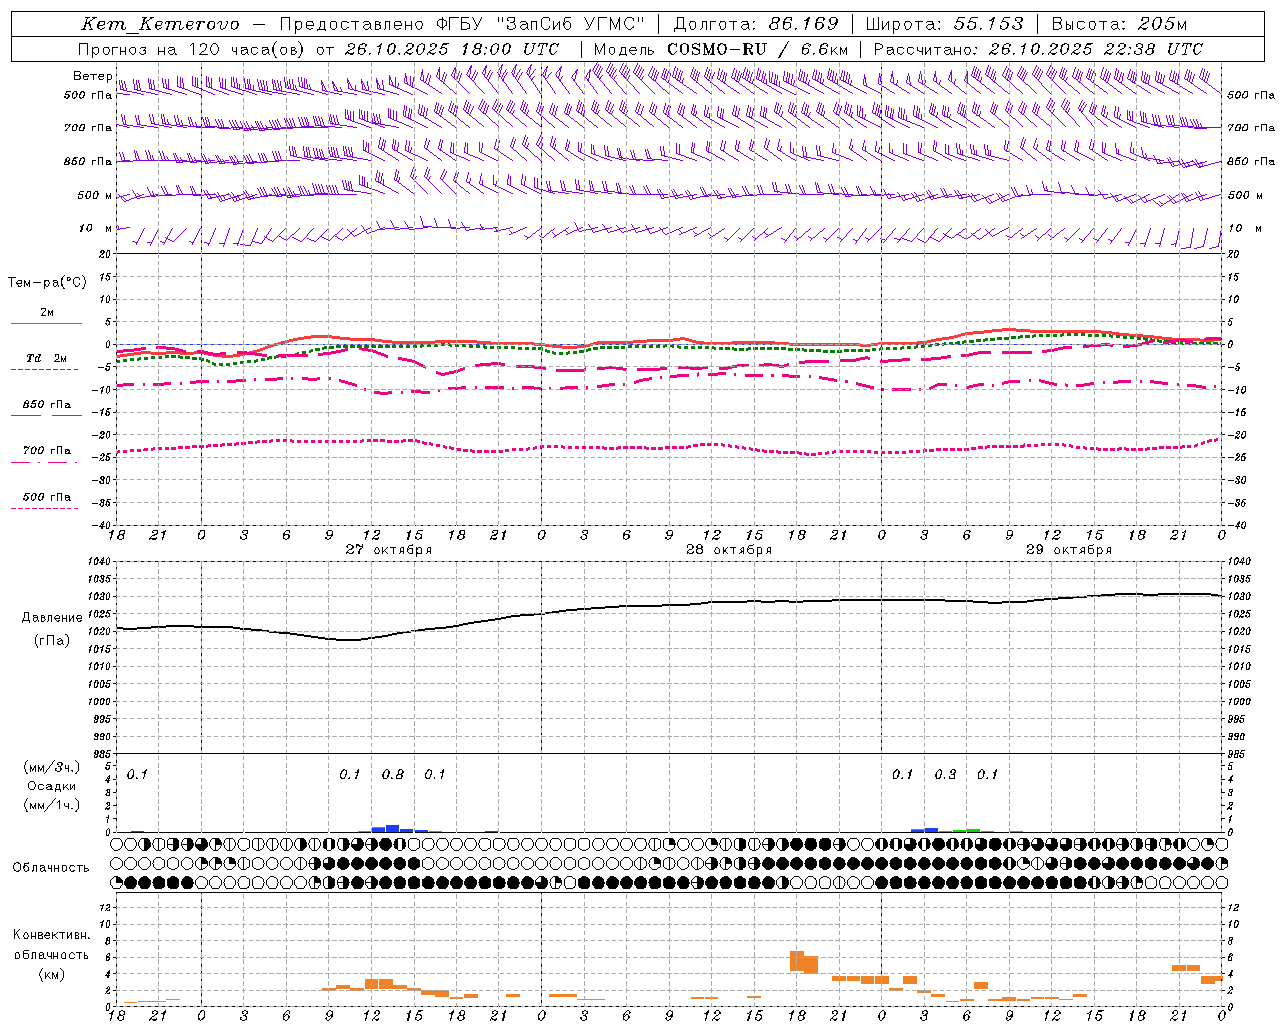Click the Kem_Kemerovo station title
This screenshot has width=1280, height=1024.
161,24
